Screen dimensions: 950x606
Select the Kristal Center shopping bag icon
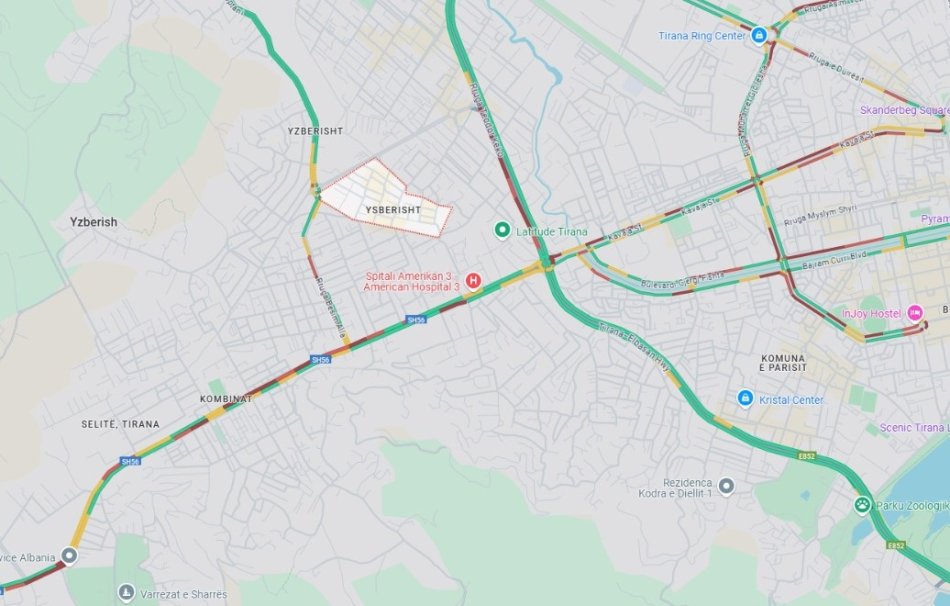click(745, 399)
